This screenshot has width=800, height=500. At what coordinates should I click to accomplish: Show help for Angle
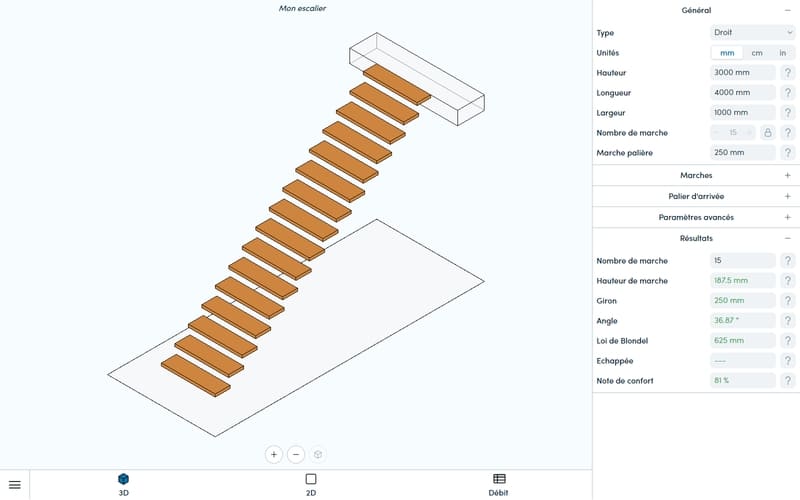pos(788,320)
